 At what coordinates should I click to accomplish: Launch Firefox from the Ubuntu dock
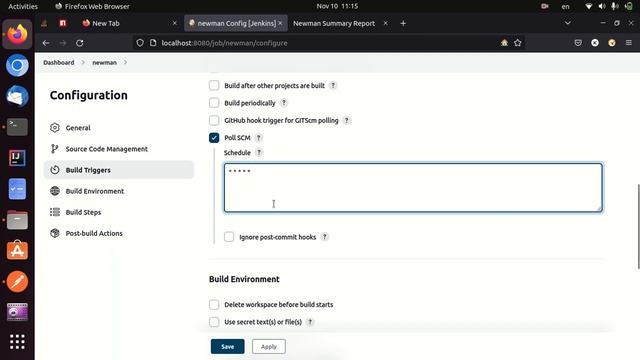click(17, 34)
